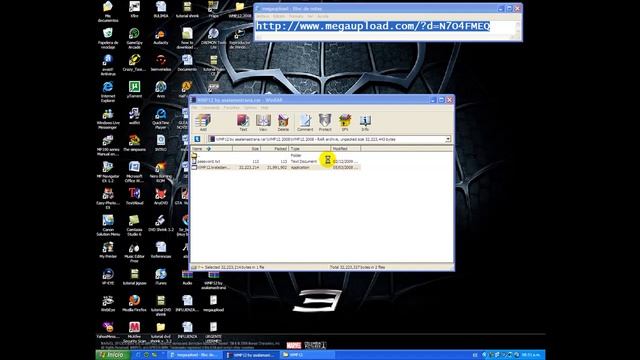Click WinRAR's up-one-level arrow button
This screenshot has height=360, width=640.
click(197, 139)
